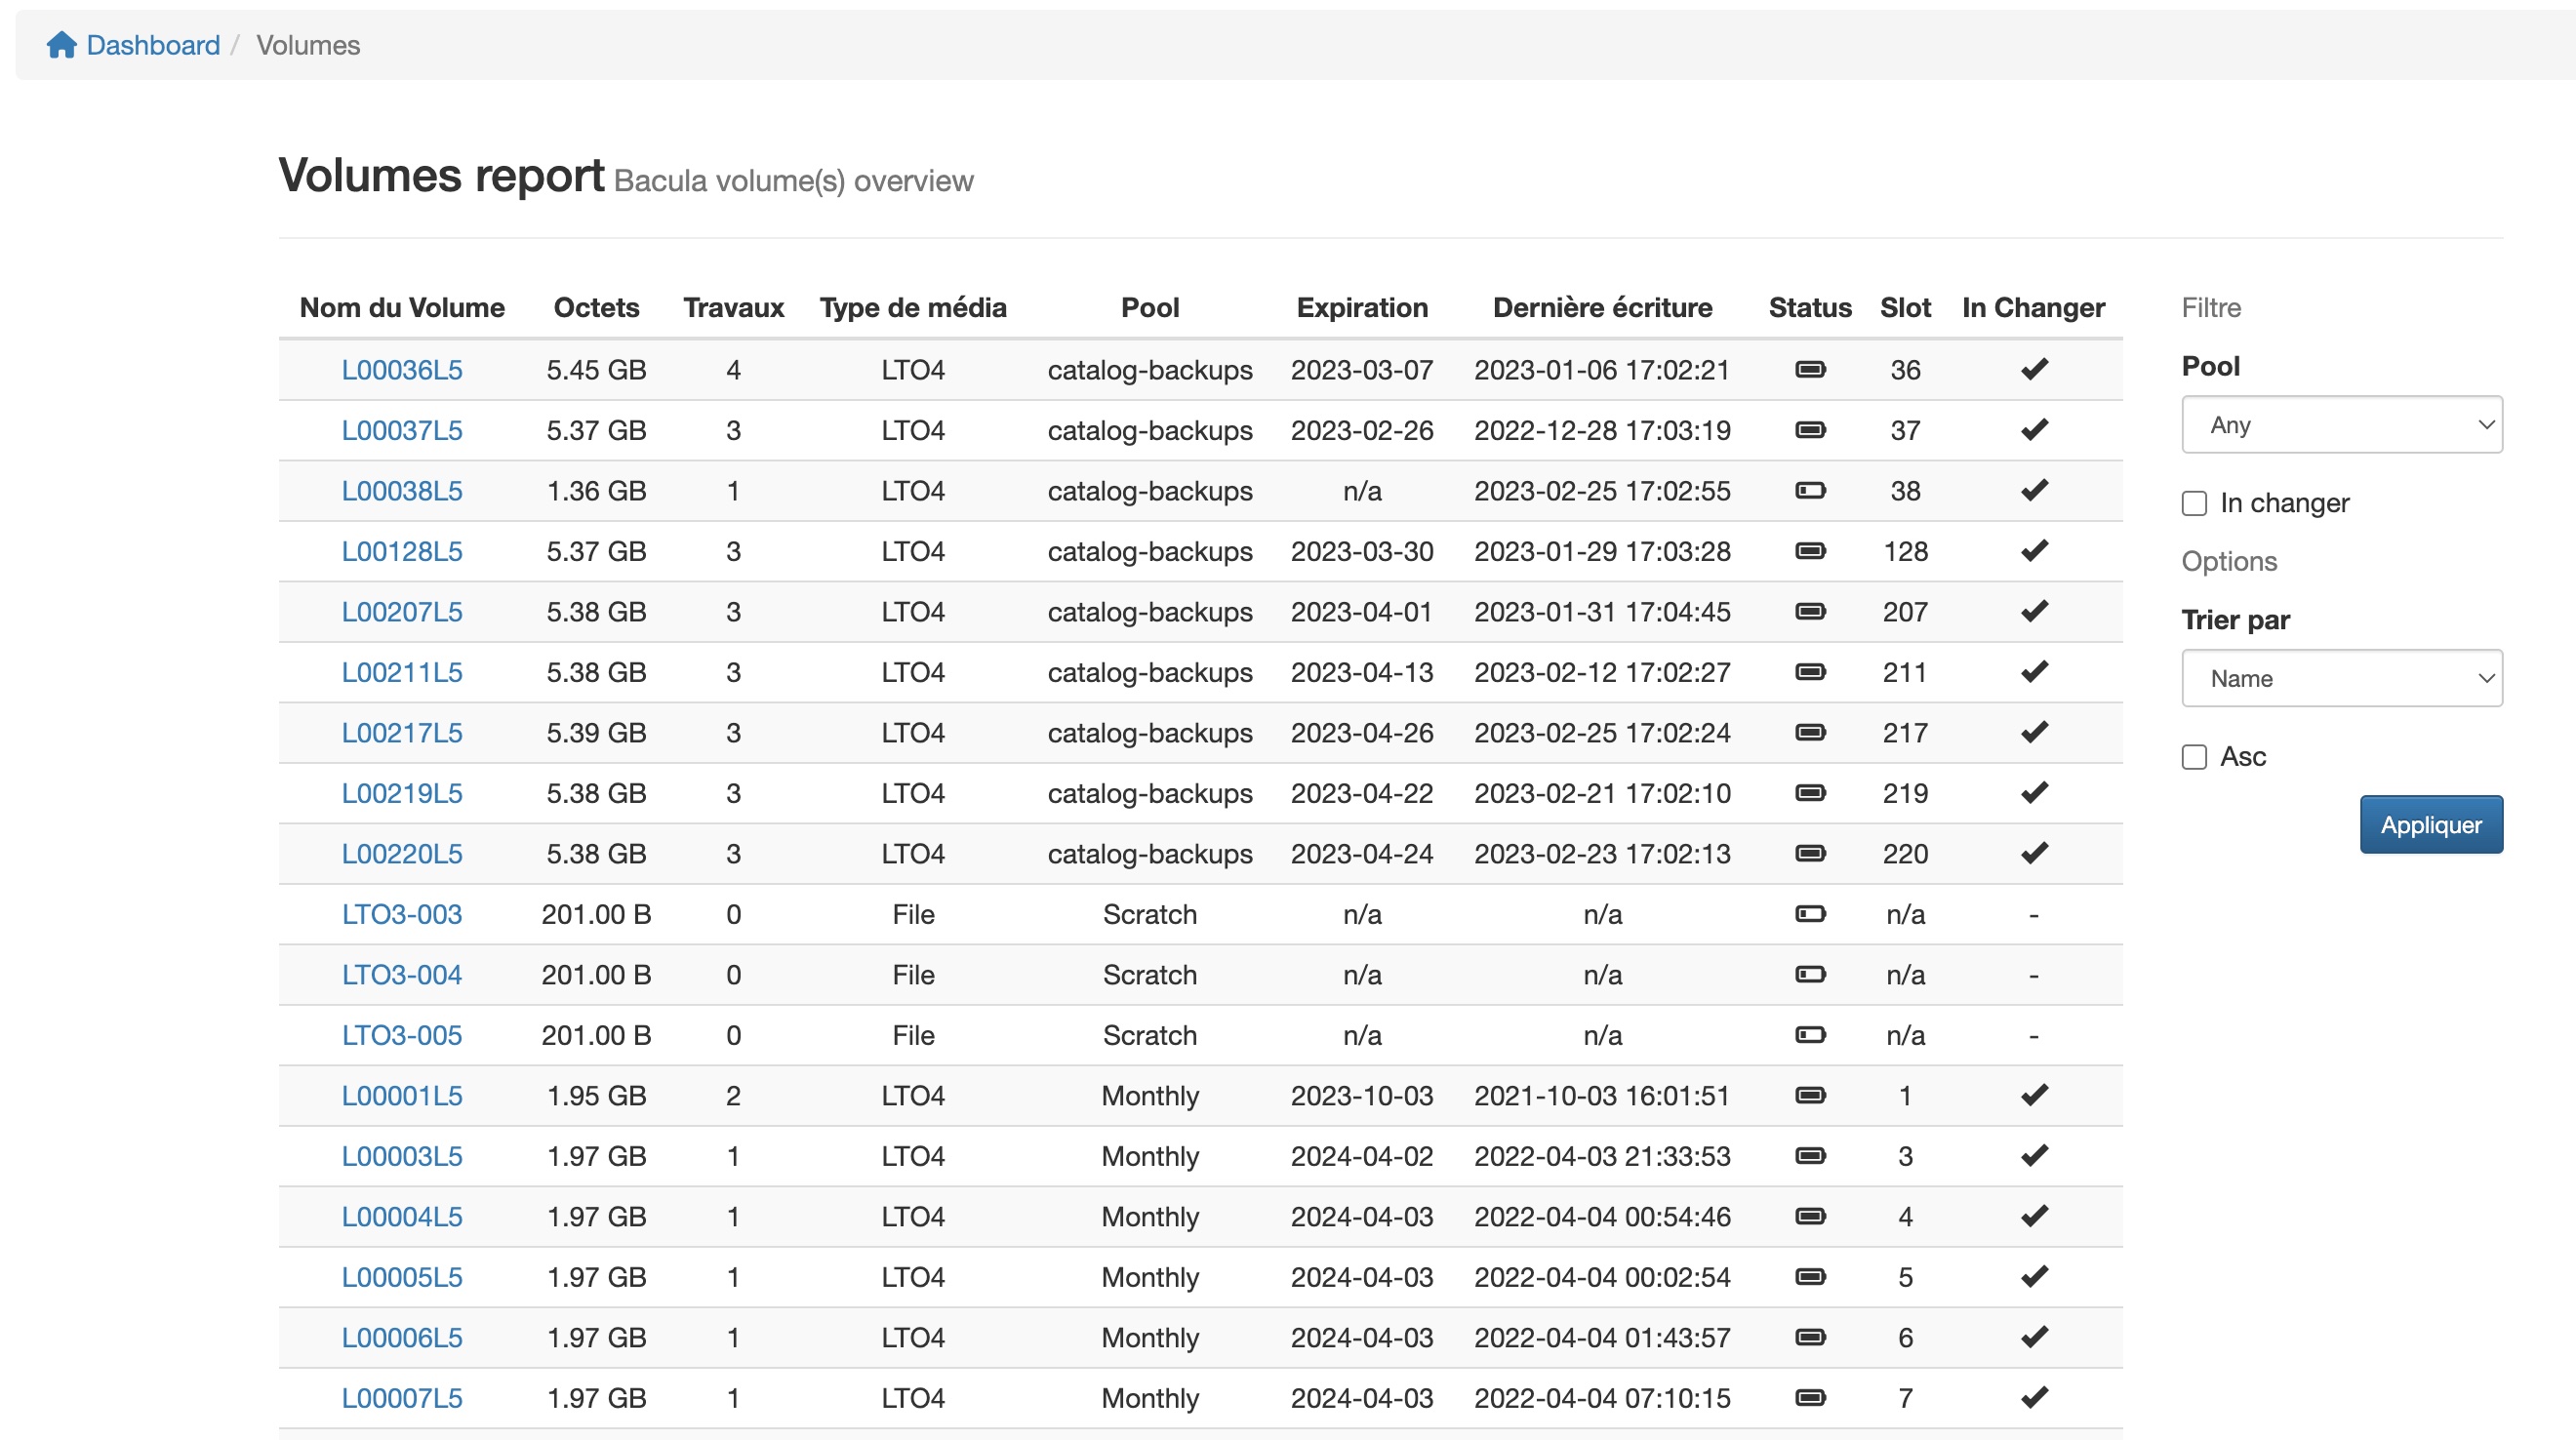Go to Dashboard via the breadcrumb link
This screenshot has height=1440, width=2576.
[153, 45]
